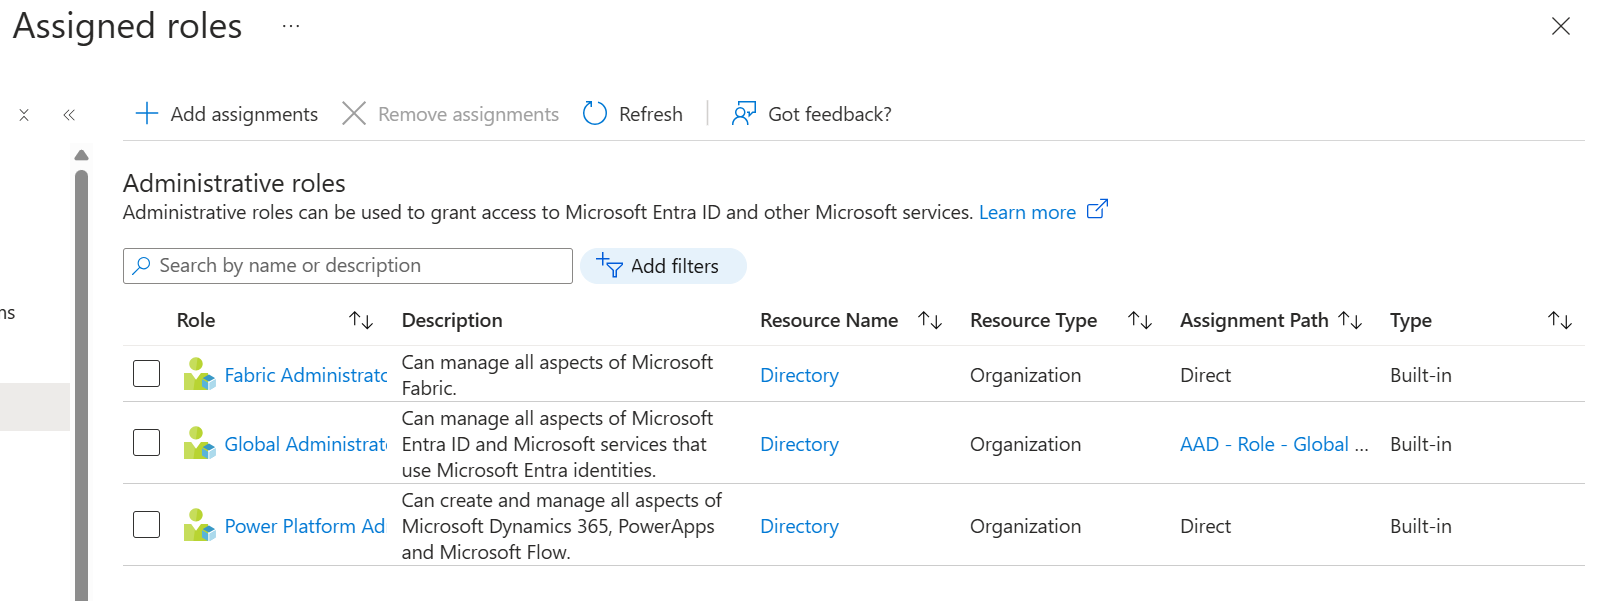Viewport: 1608px width, 601px height.
Task: Collapse the side menu with the double chevron
Action: (69, 115)
